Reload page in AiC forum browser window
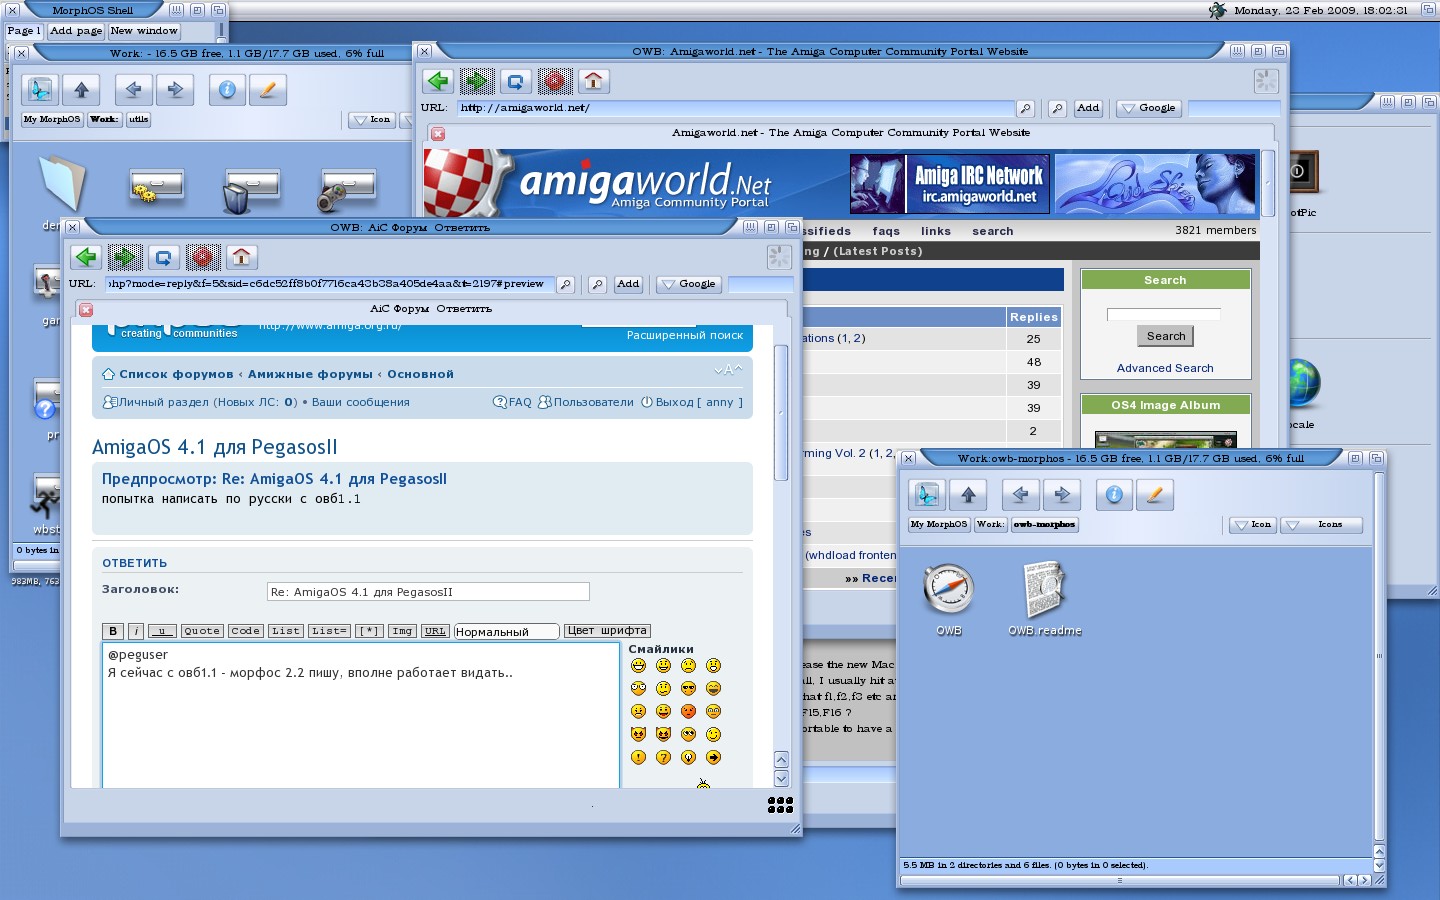The width and height of the screenshot is (1440, 900). (x=163, y=257)
